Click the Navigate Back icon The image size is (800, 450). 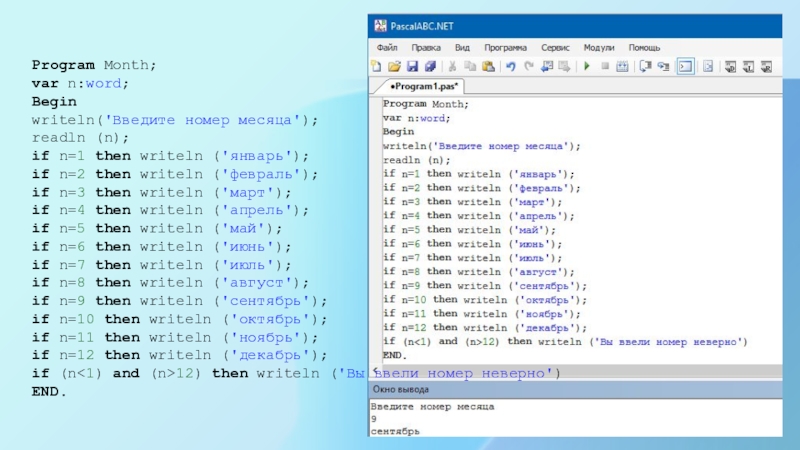coord(547,66)
